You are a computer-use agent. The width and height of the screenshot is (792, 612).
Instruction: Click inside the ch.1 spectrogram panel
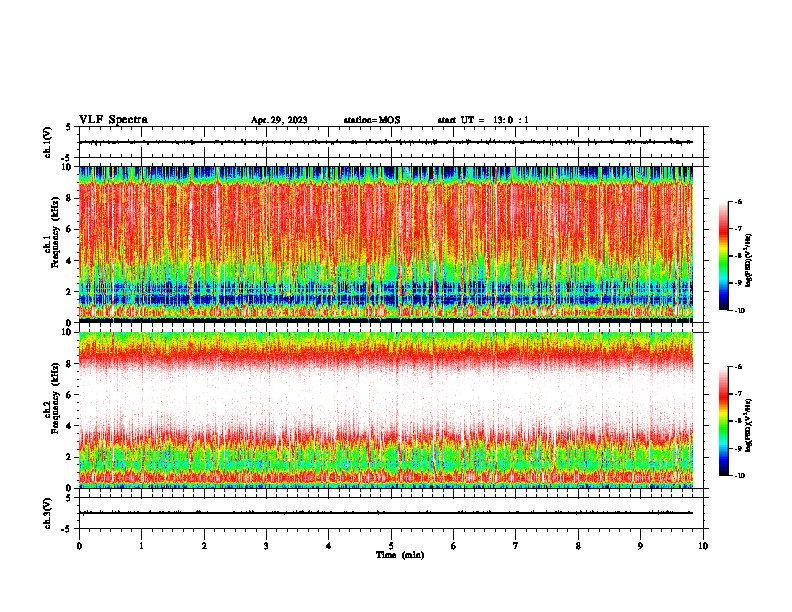click(386, 244)
